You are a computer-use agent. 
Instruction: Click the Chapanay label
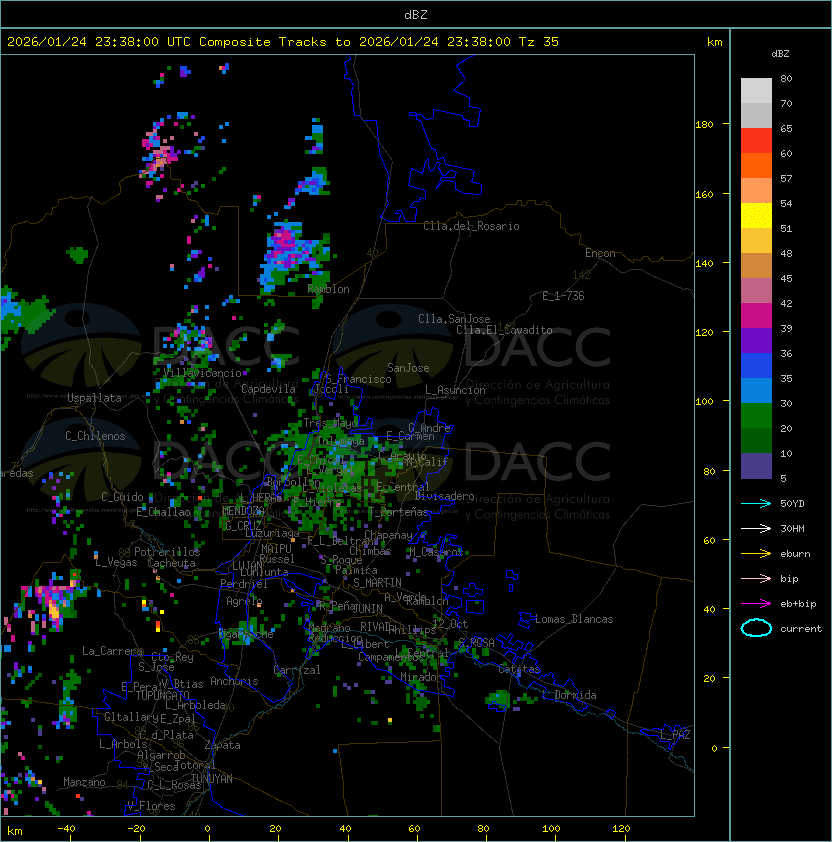tap(388, 535)
